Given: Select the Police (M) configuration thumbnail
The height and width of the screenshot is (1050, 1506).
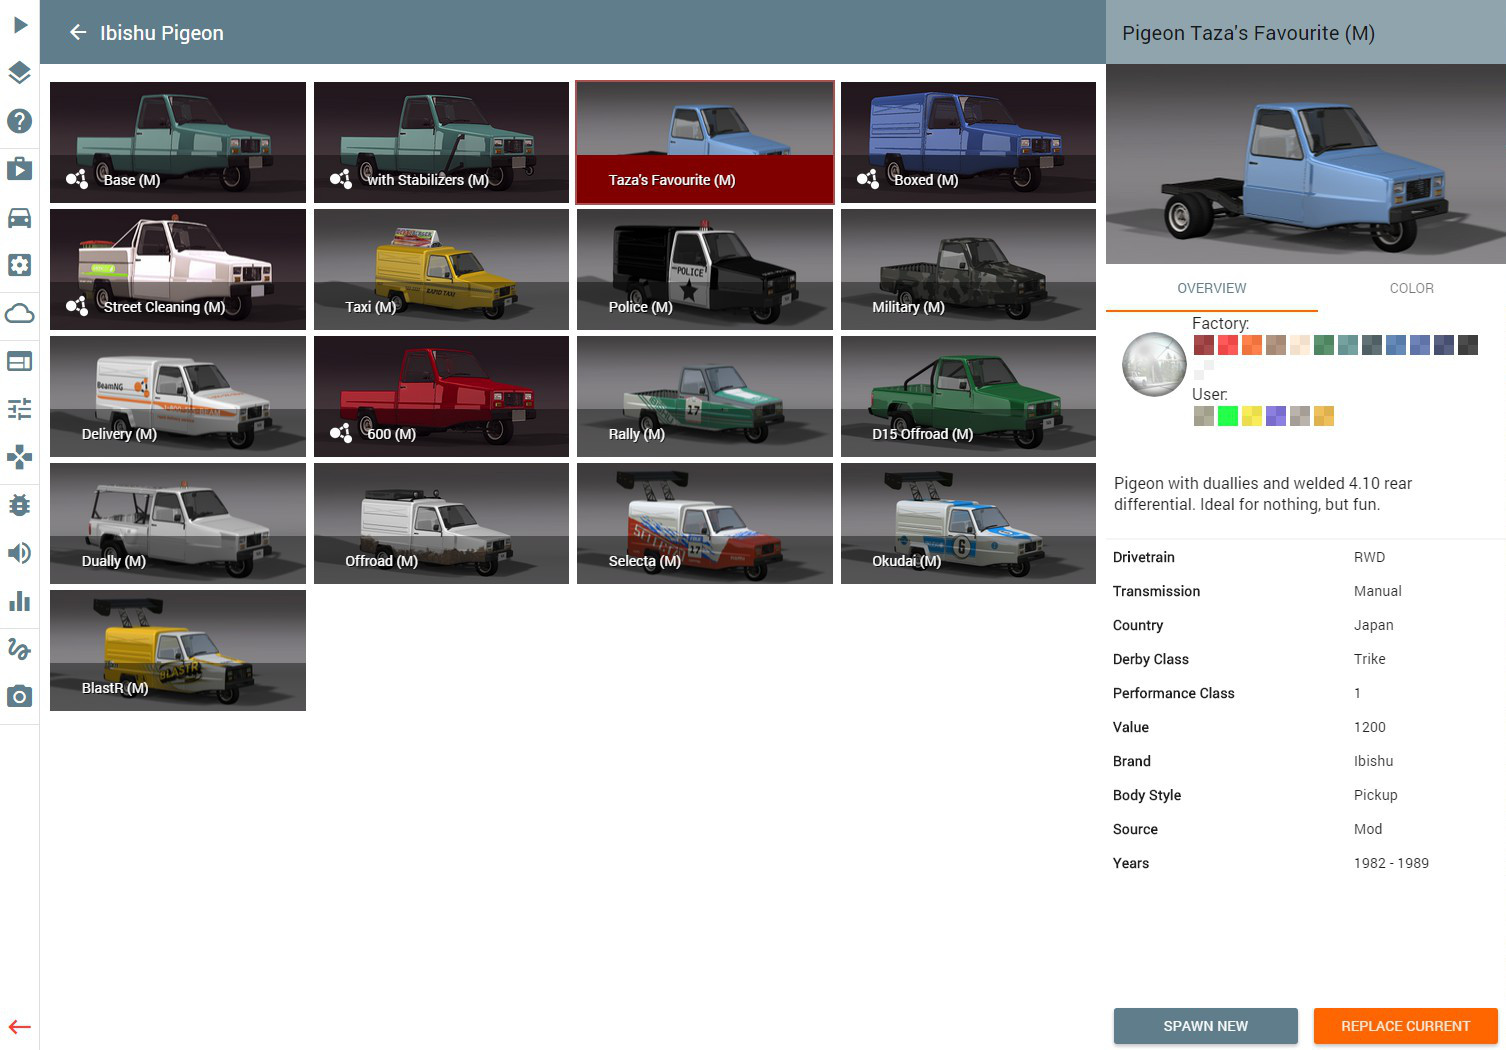Looking at the screenshot, I should pos(705,269).
